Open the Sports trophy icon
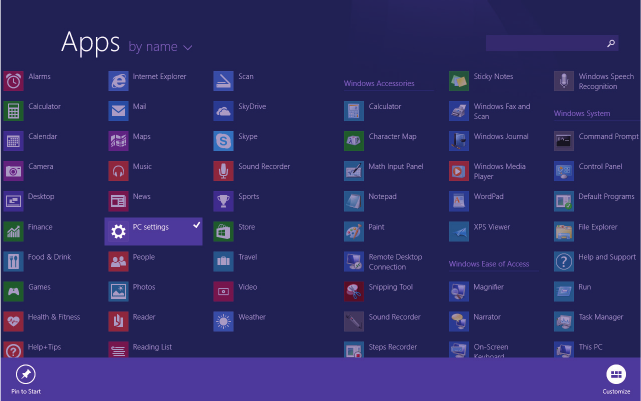Viewport: 641px width, 401px height. [223, 201]
